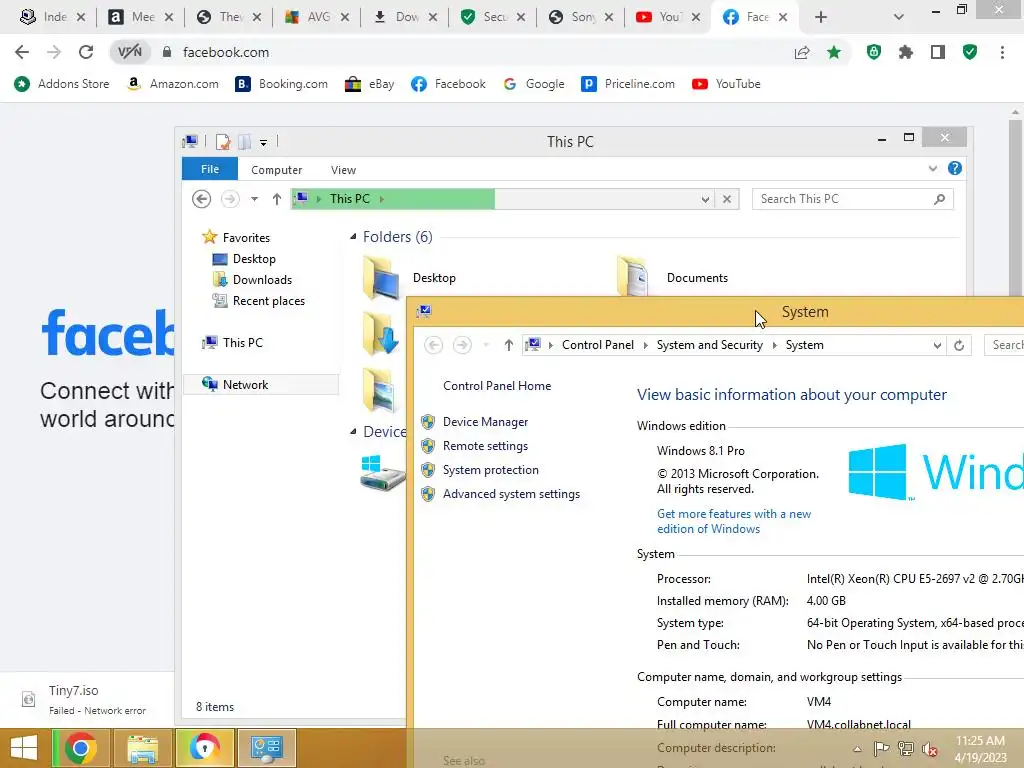Expand the System address bar dropdown
This screenshot has height=768, width=1024.
937,345
